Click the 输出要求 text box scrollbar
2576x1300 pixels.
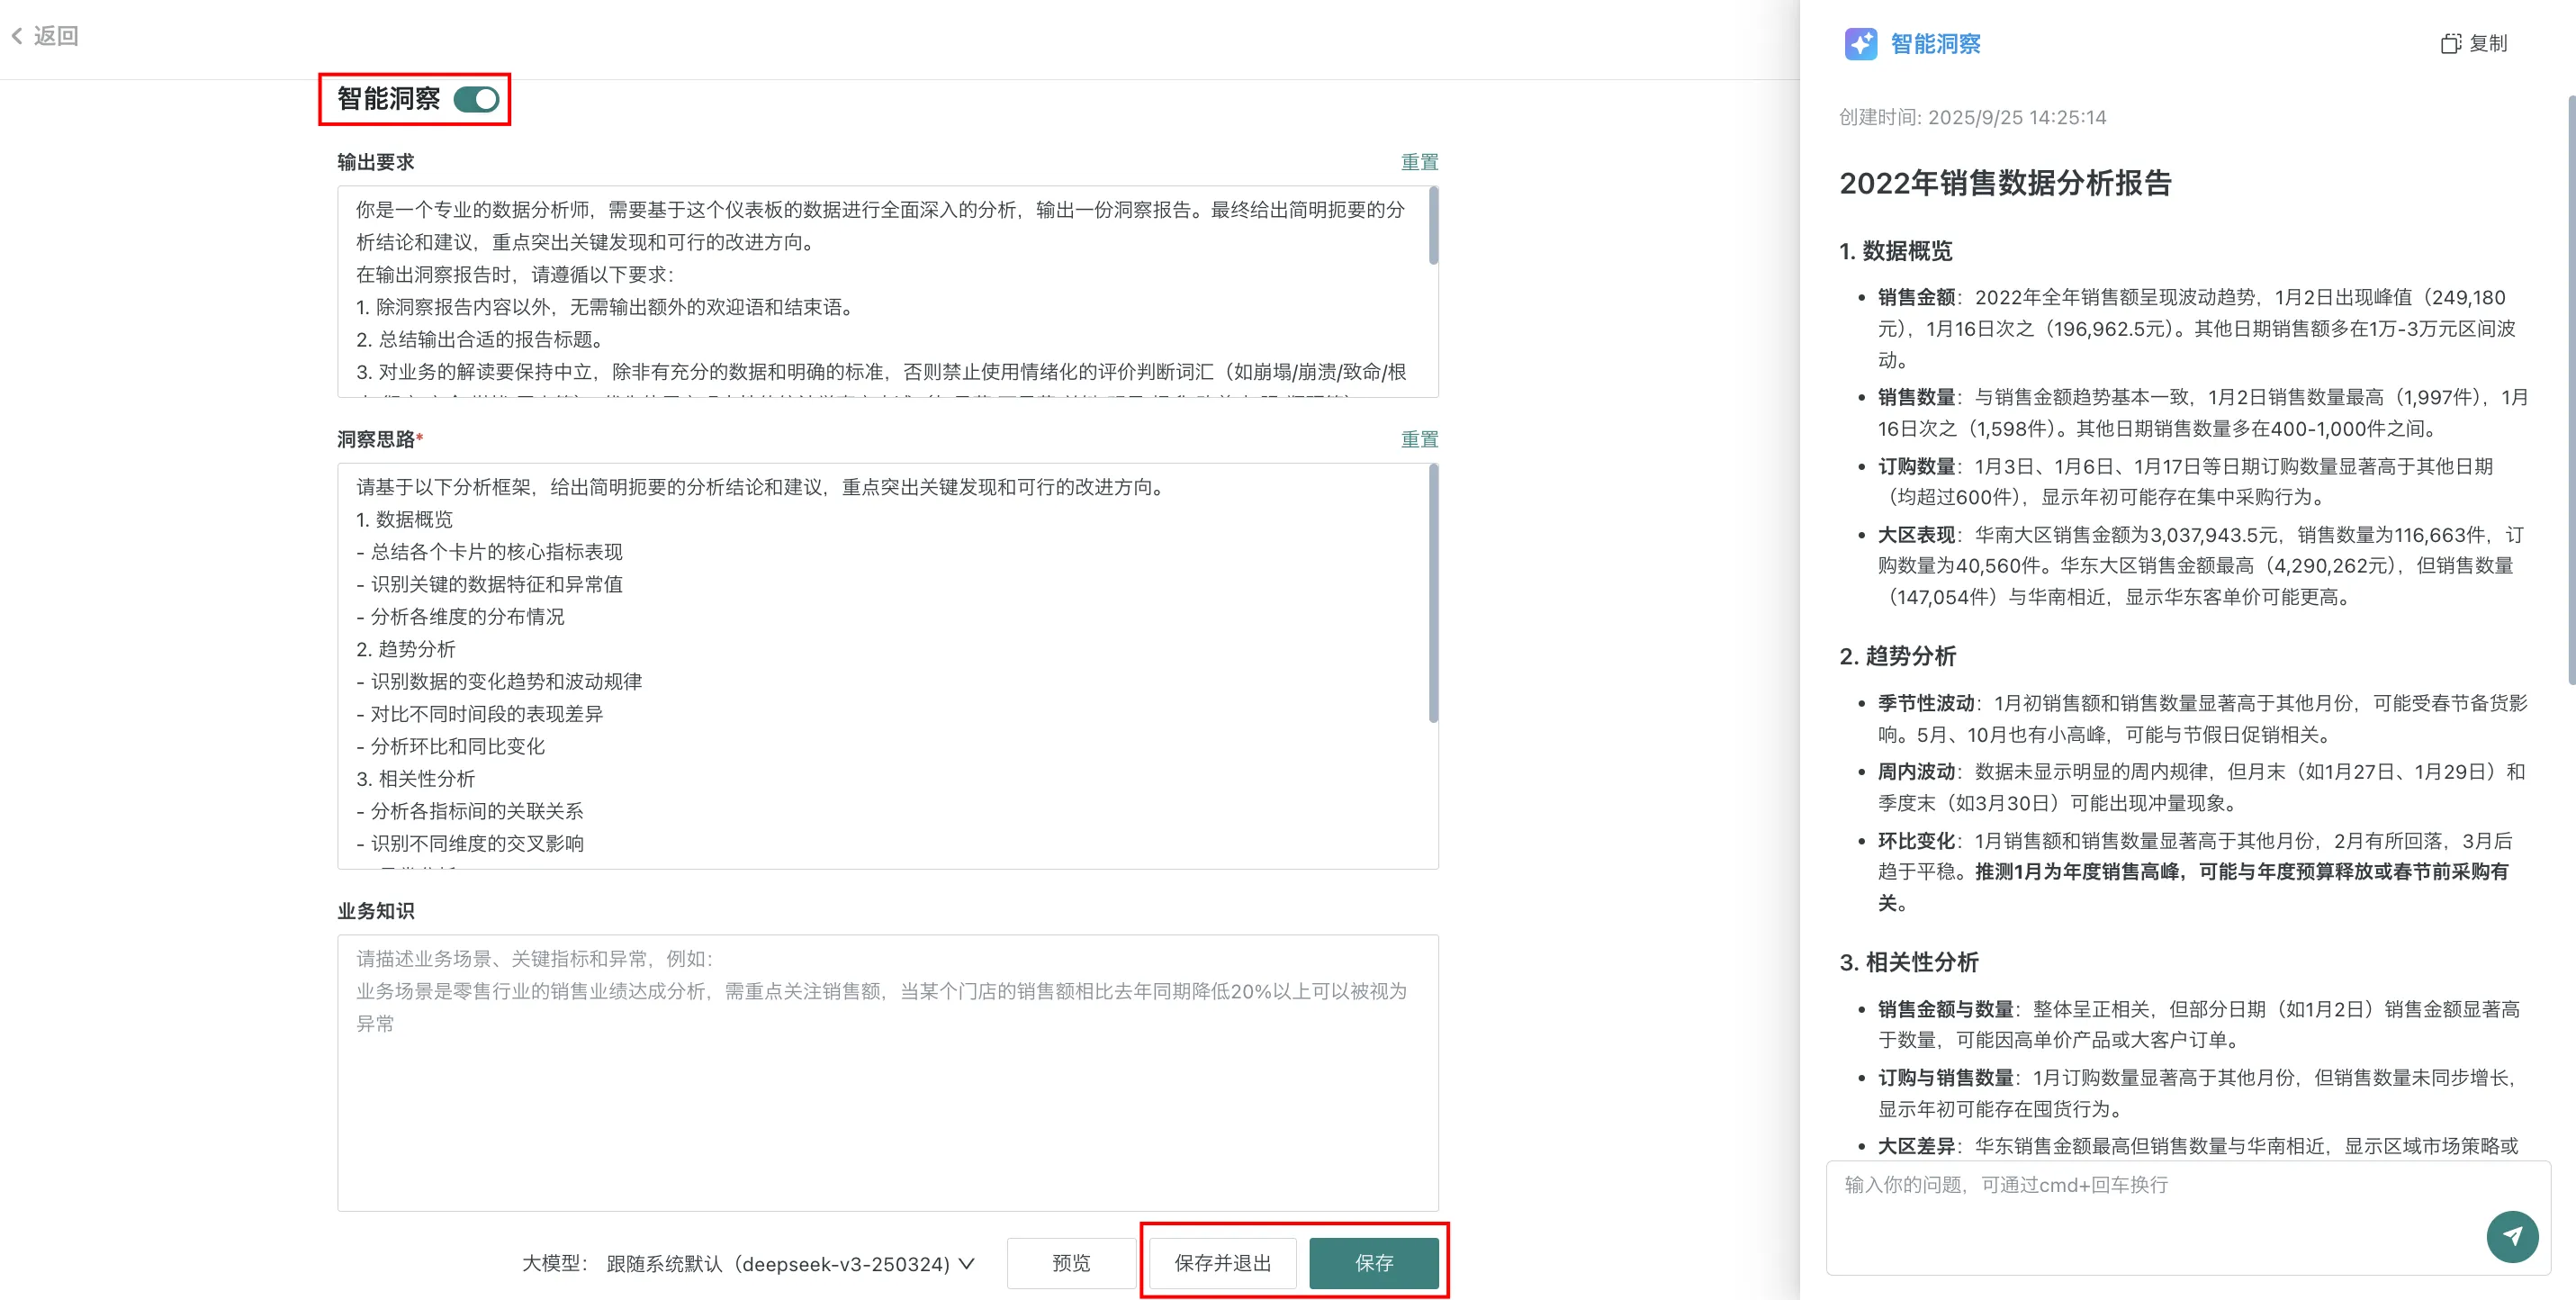(1433, 226)
